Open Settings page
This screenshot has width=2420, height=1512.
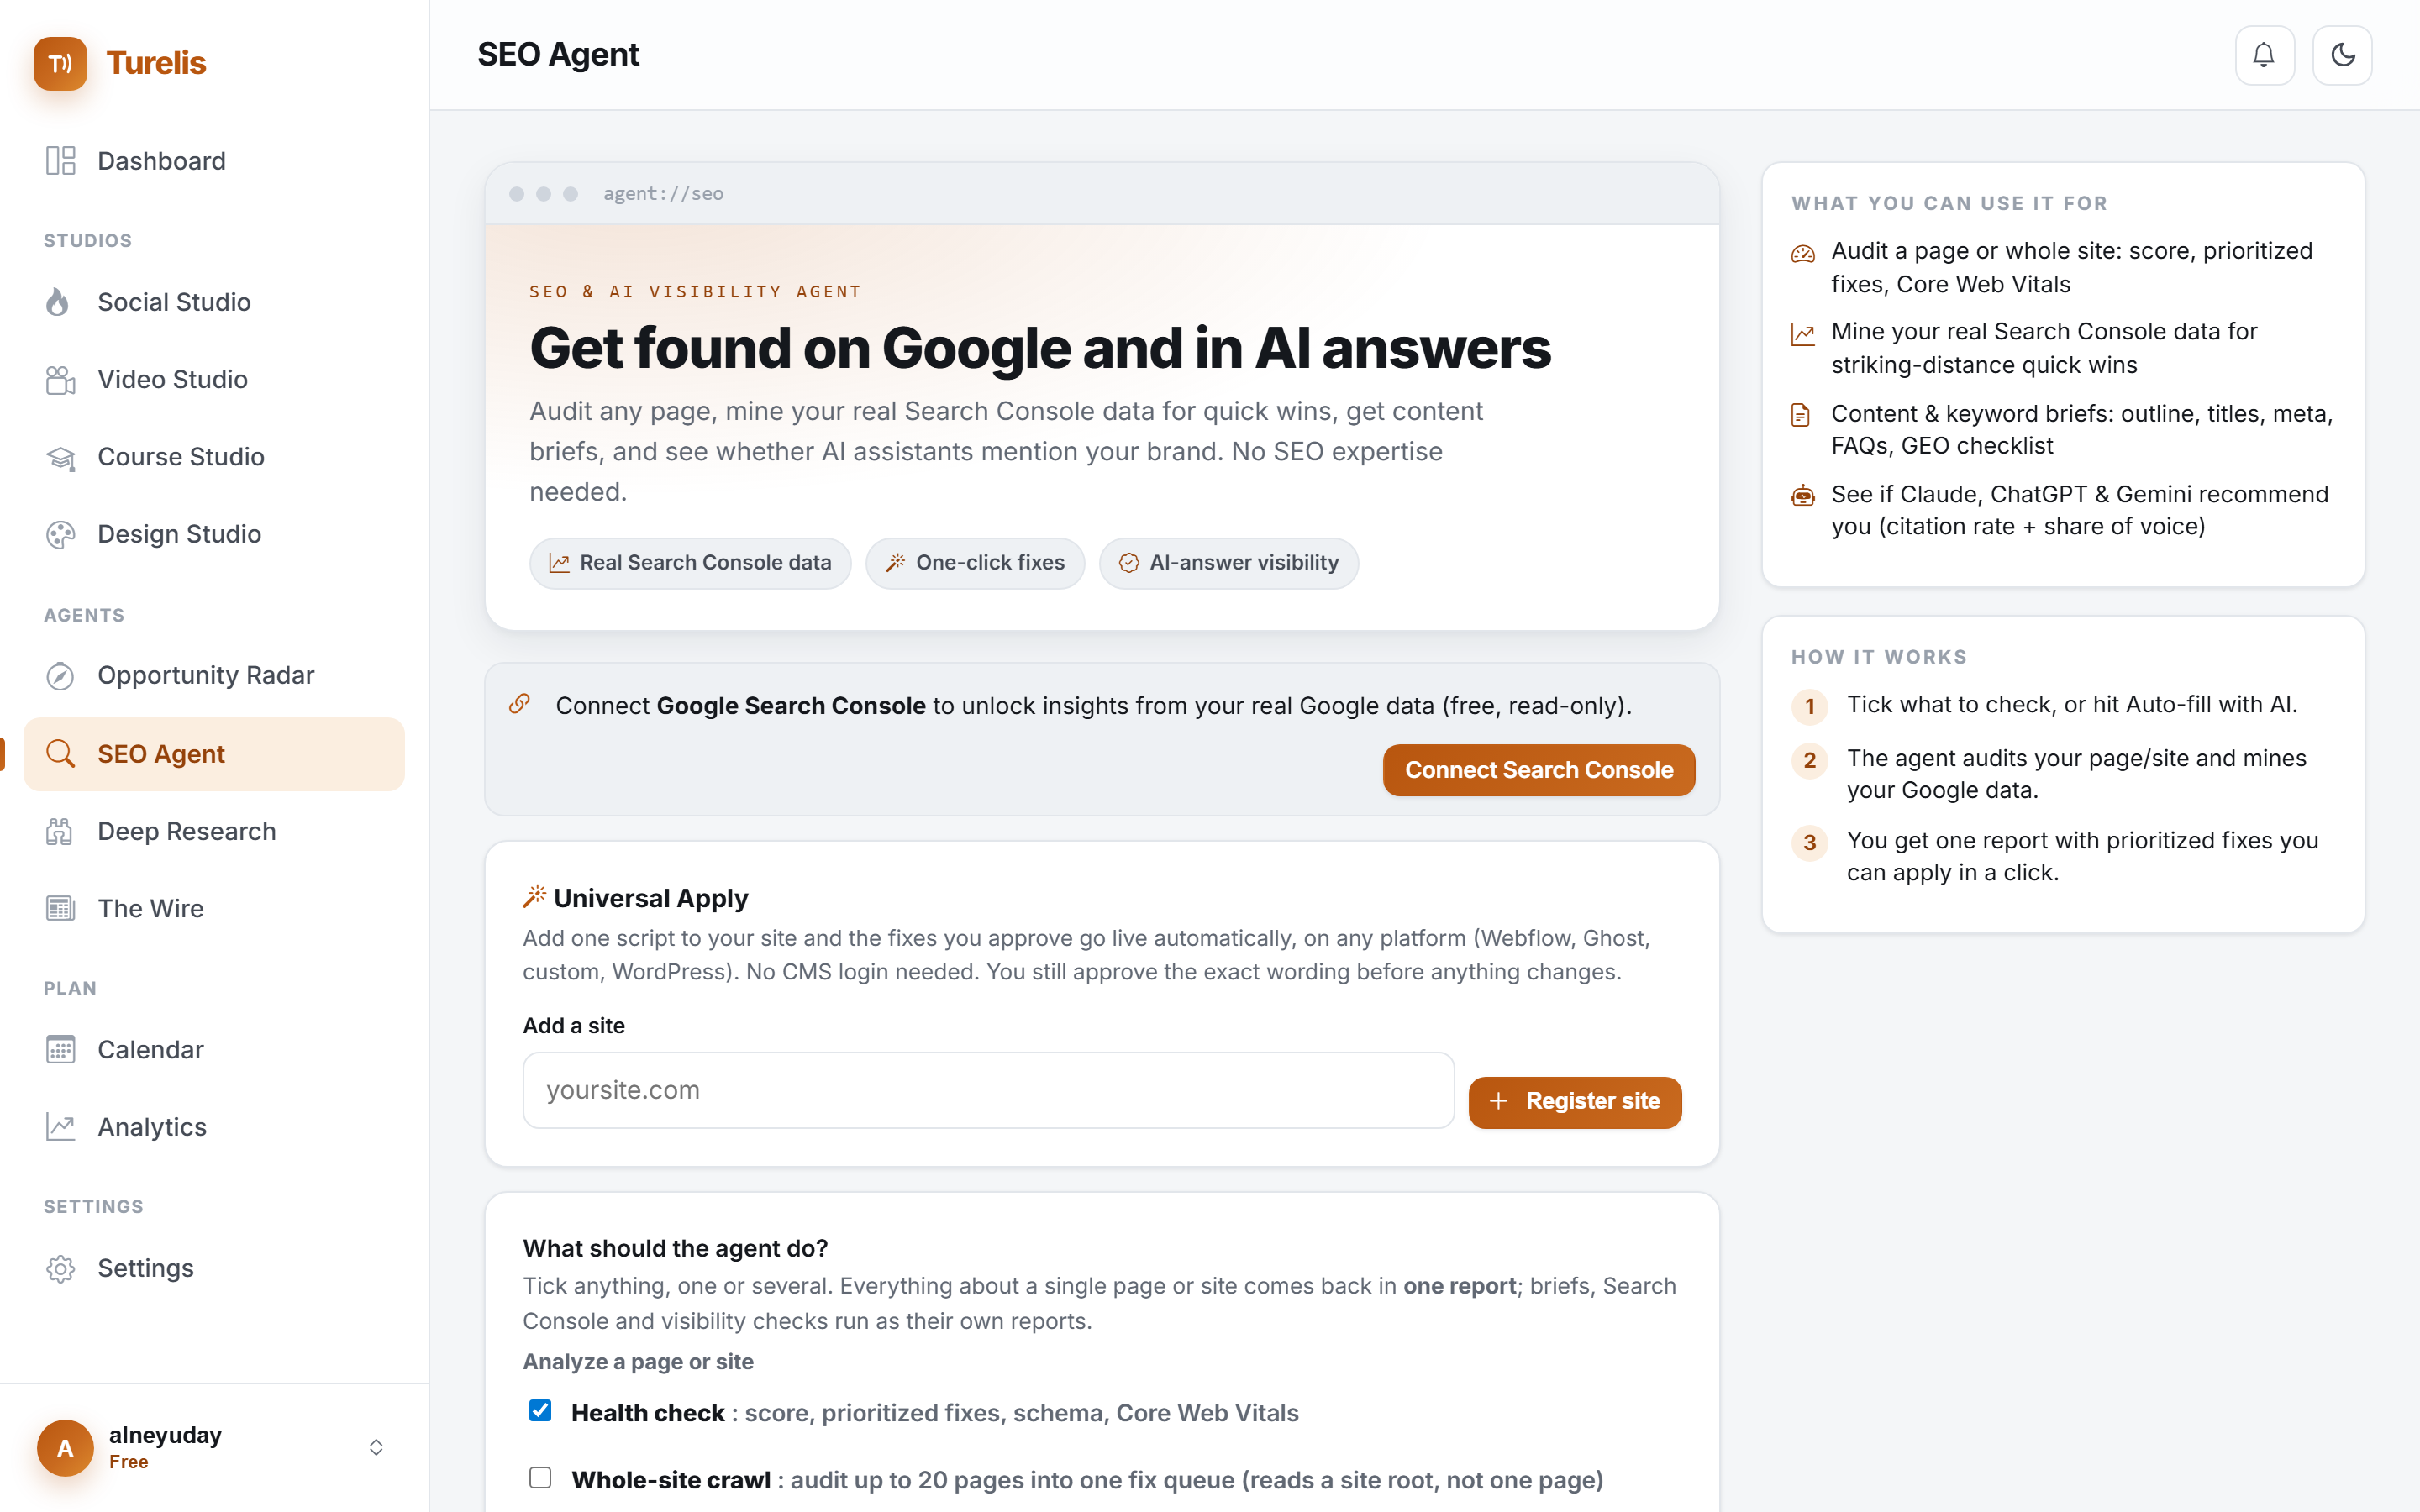(214, 1268)
